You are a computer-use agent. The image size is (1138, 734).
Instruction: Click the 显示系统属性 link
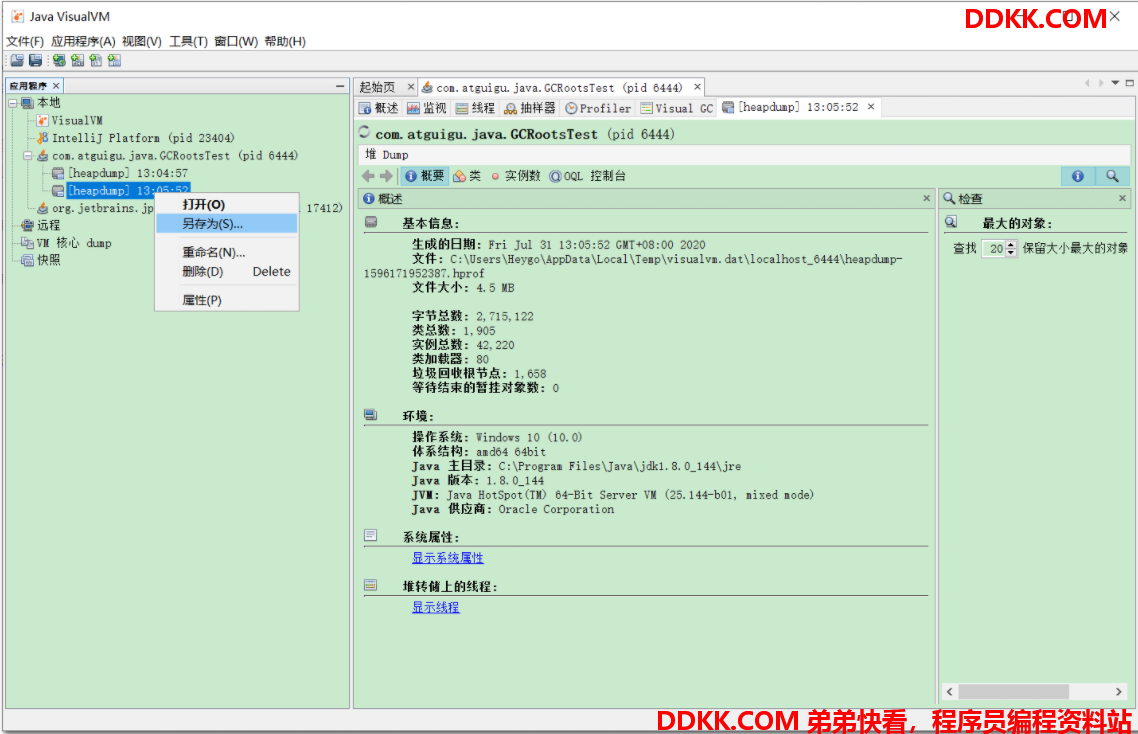coord(448,558)
